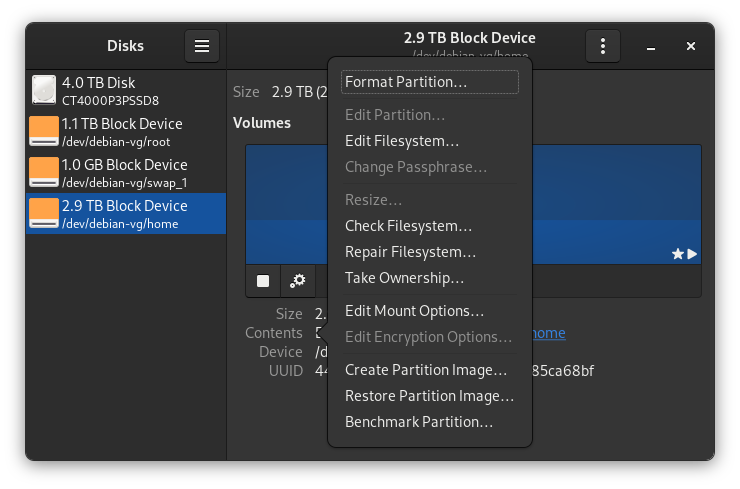Click the gears additional partition options button

click(298, 281)
